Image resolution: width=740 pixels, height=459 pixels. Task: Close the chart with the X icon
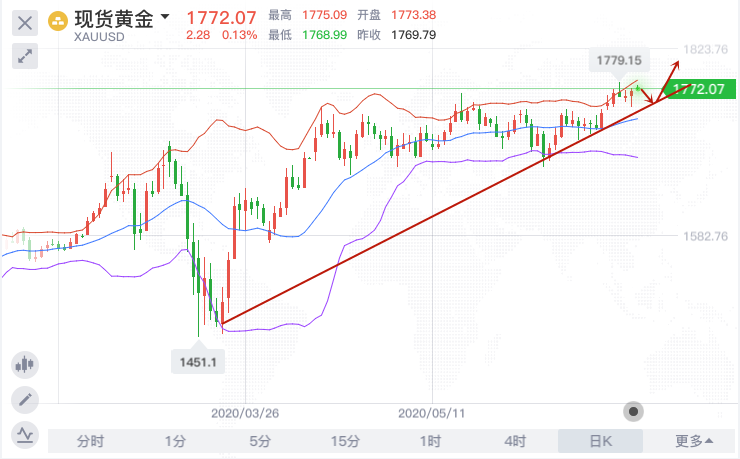point(25,20)
